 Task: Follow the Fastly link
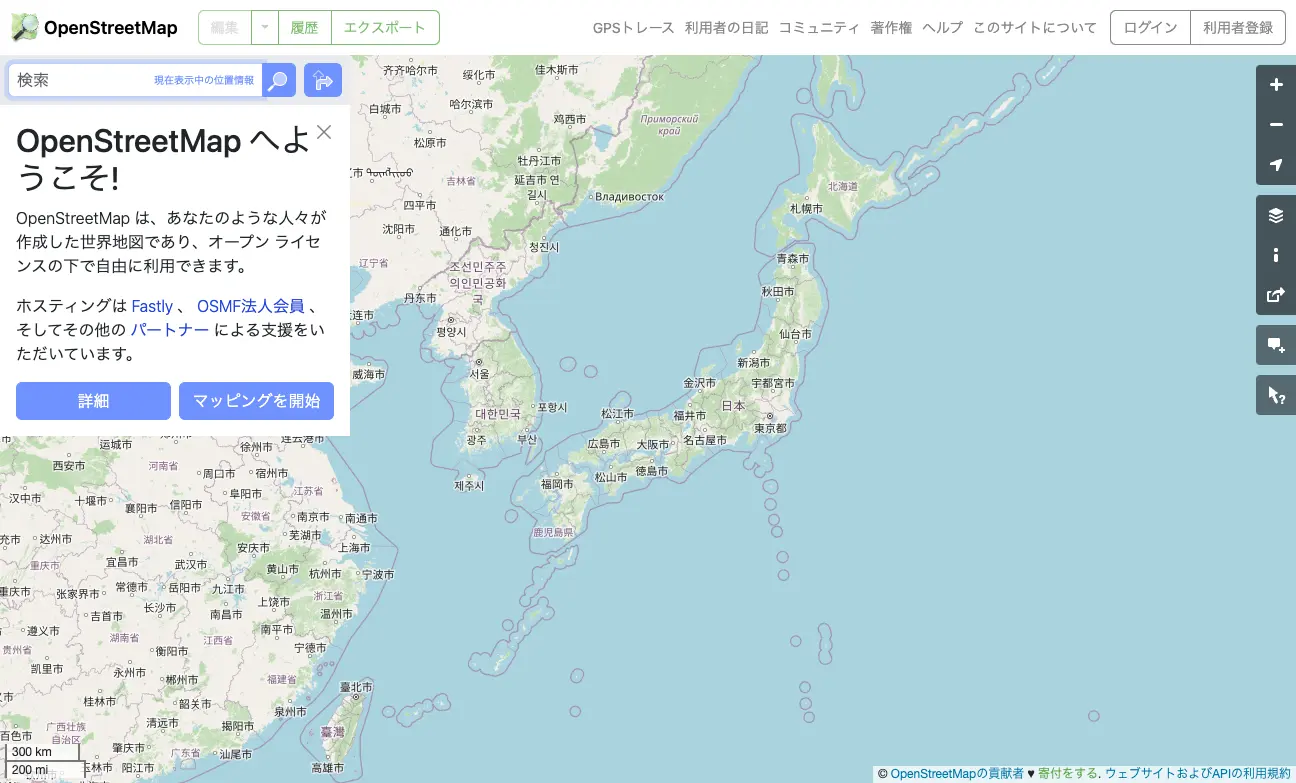point(152,306)
